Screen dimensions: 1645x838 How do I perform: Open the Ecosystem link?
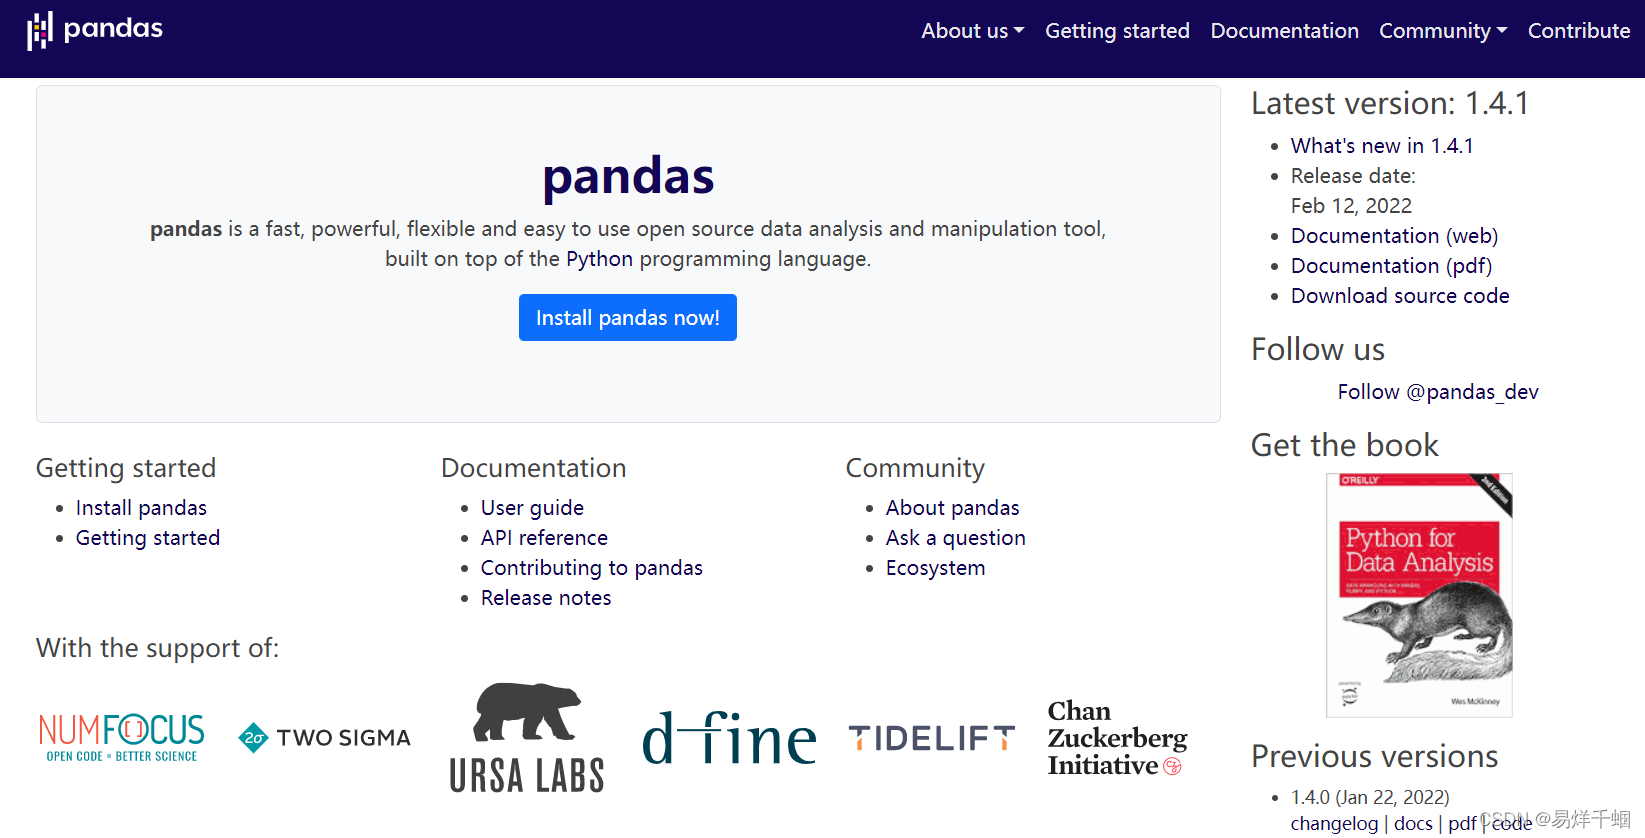pyautogui.click(x=936, y=568)
